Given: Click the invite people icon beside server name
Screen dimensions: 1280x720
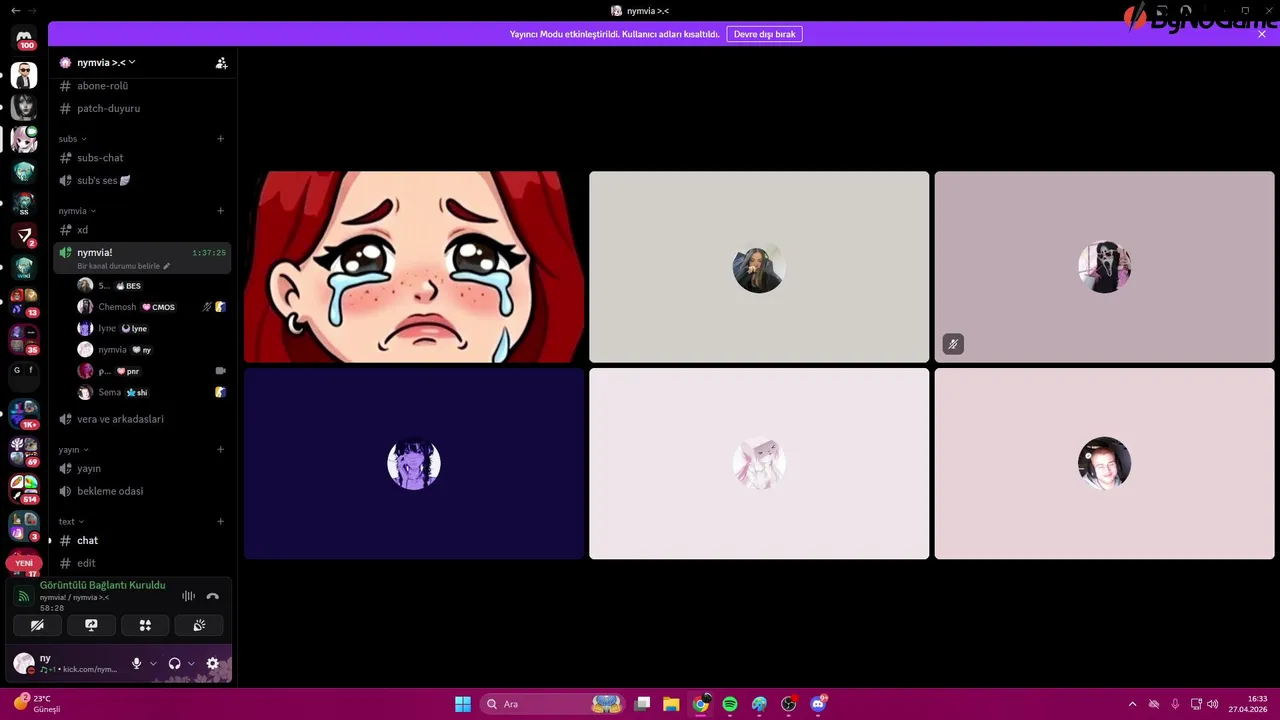Looking at the screenshot, I should click(x=221, y=62).
